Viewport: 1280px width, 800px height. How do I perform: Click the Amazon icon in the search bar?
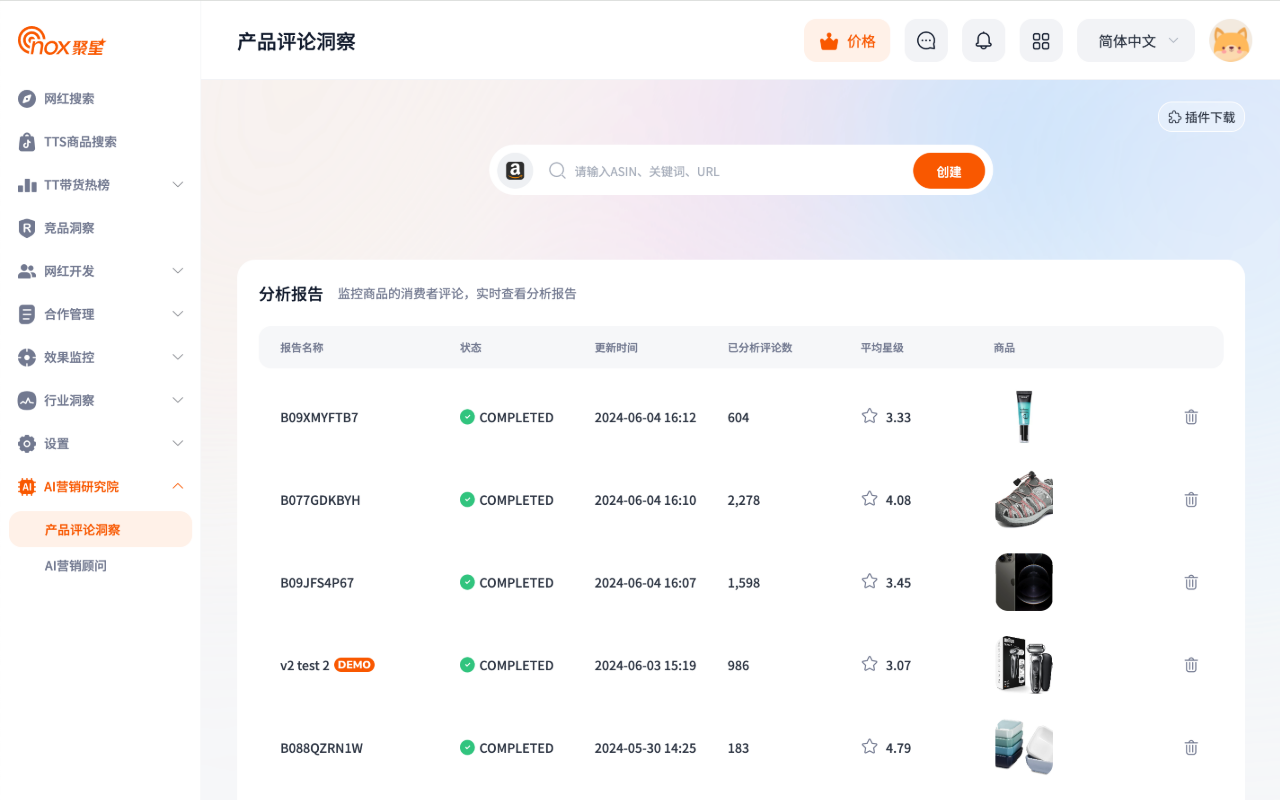coord(515,170)
